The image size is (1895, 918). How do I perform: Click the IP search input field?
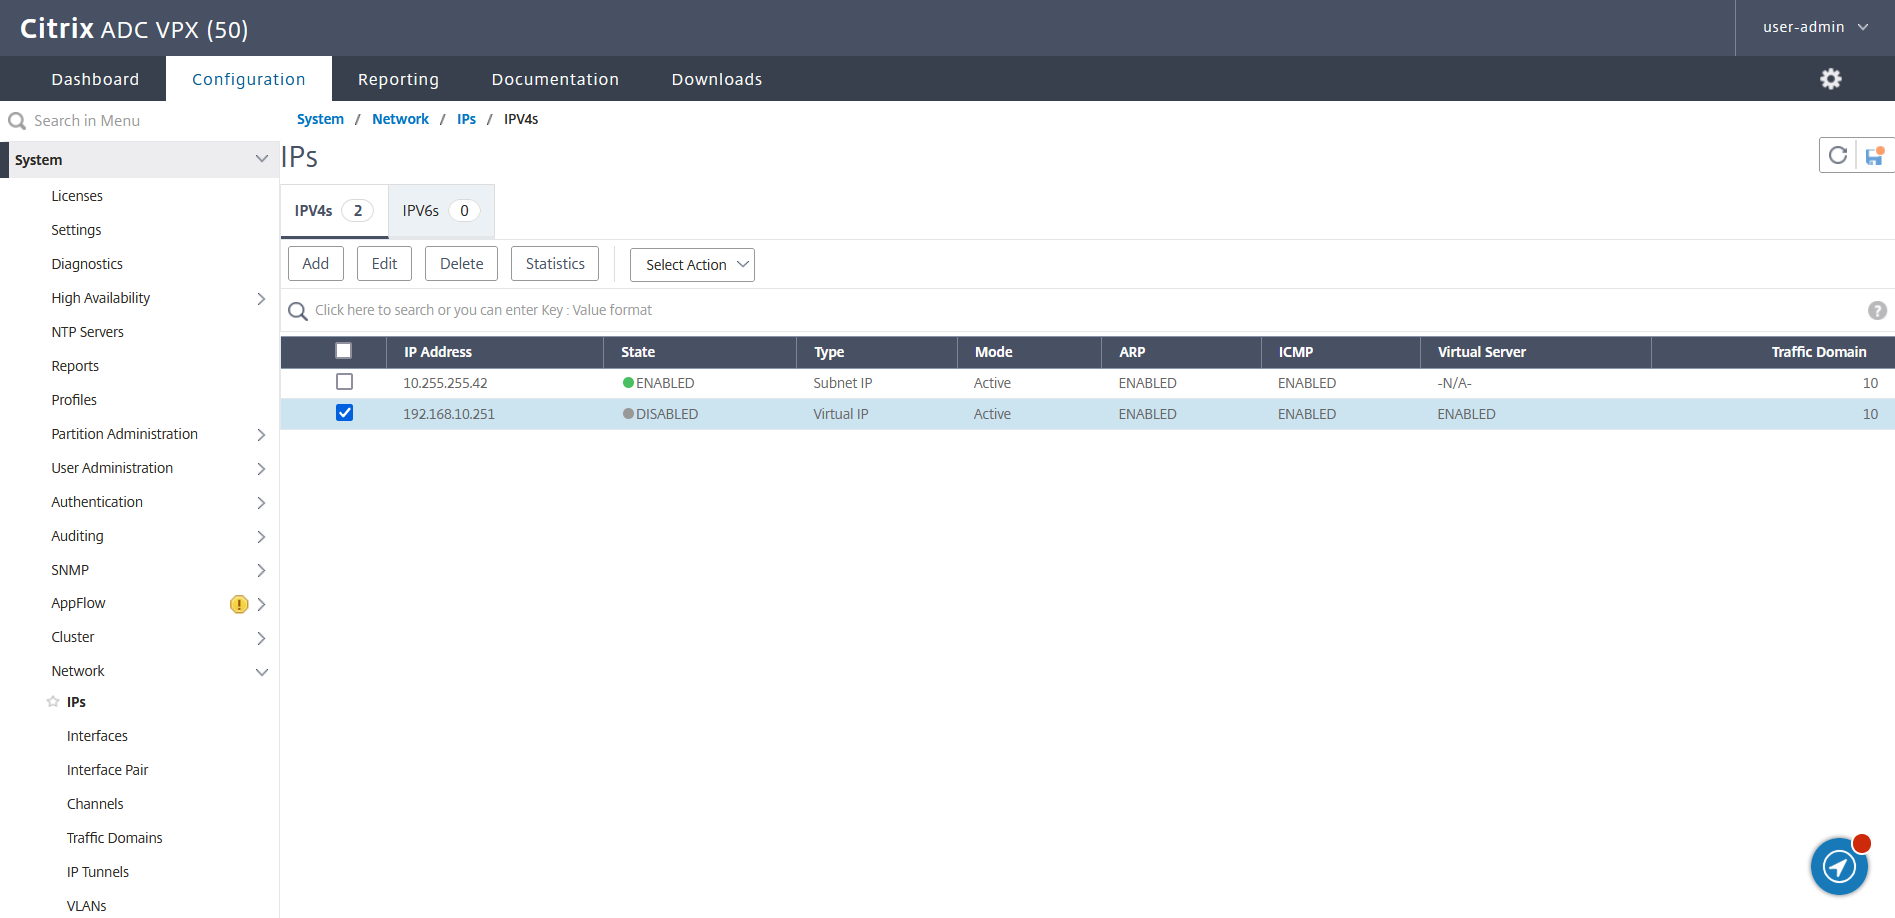click(700, 310)
